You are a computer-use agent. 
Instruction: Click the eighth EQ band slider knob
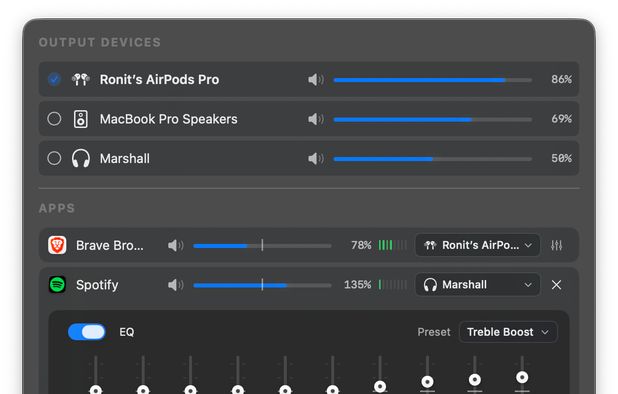pyautogui.click(x=427, y=382)
